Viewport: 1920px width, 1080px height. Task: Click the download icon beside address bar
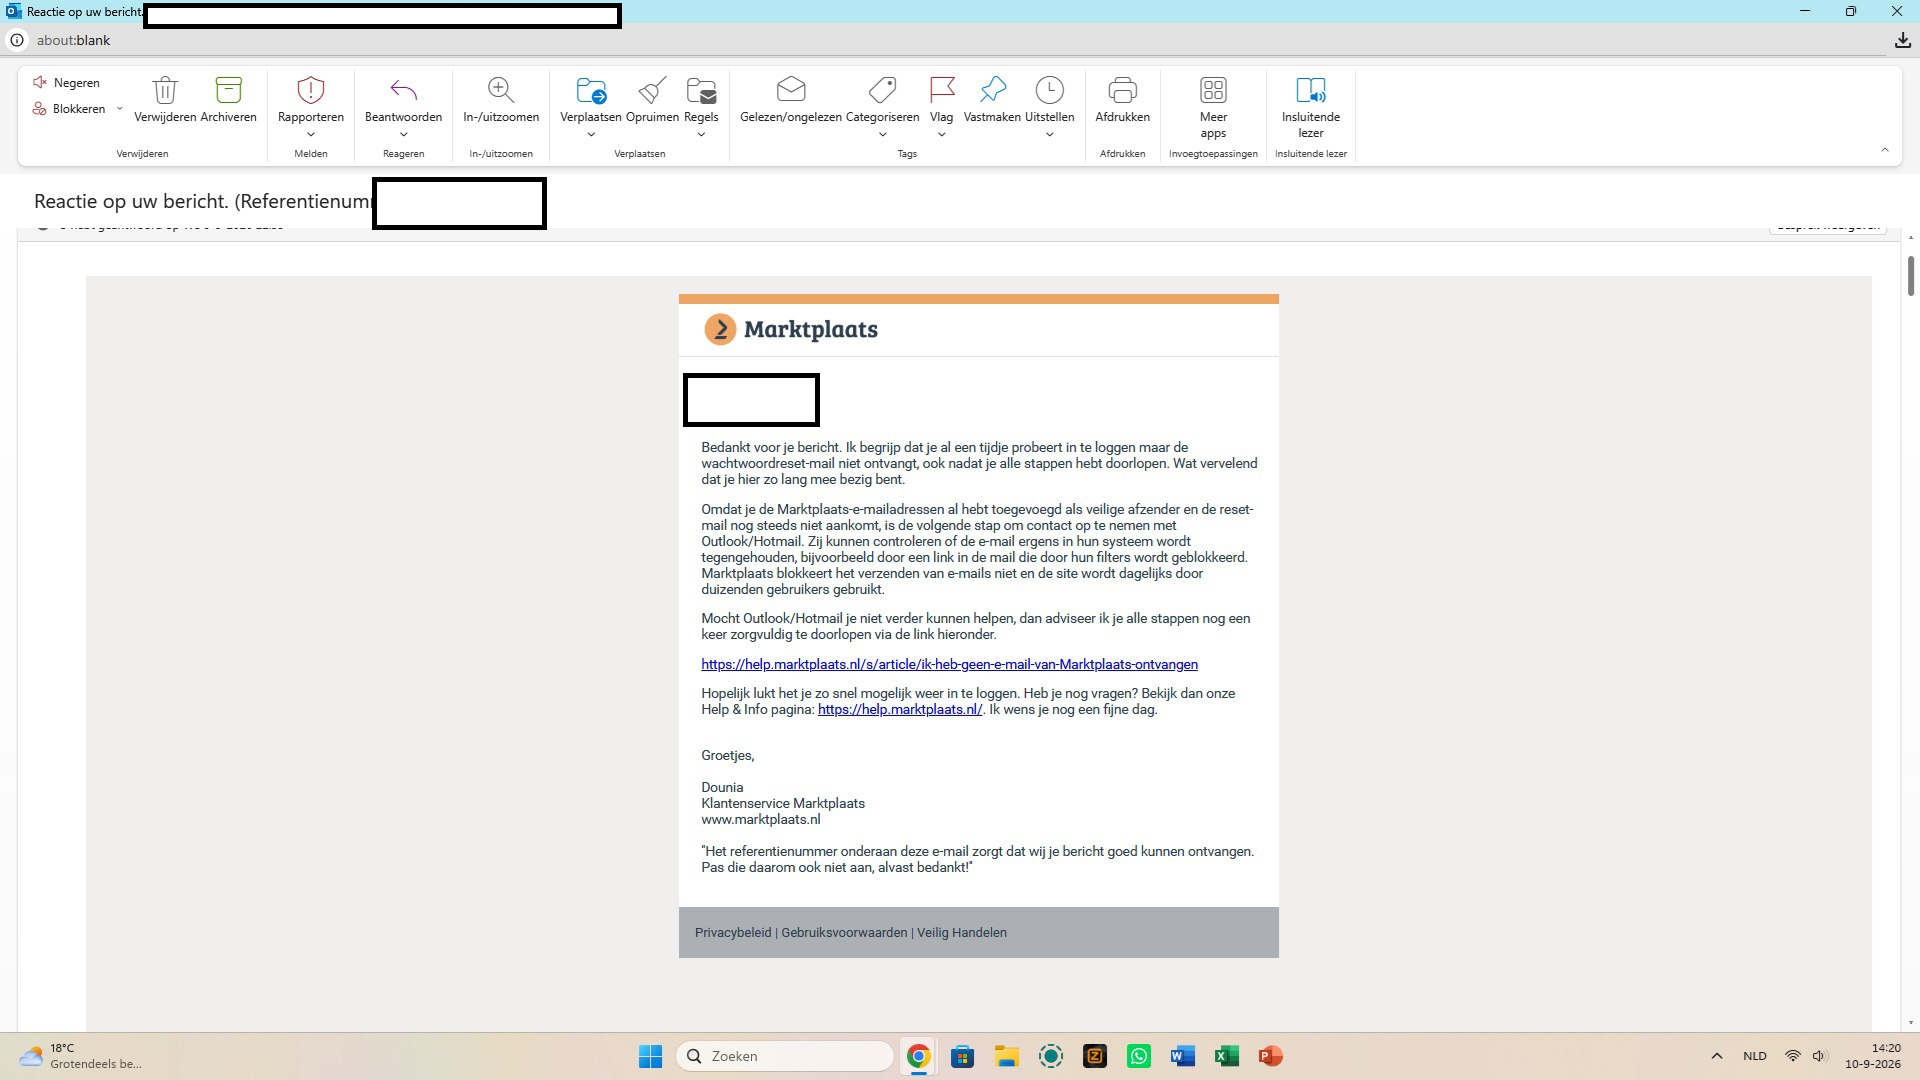(x=1902, y=40)
